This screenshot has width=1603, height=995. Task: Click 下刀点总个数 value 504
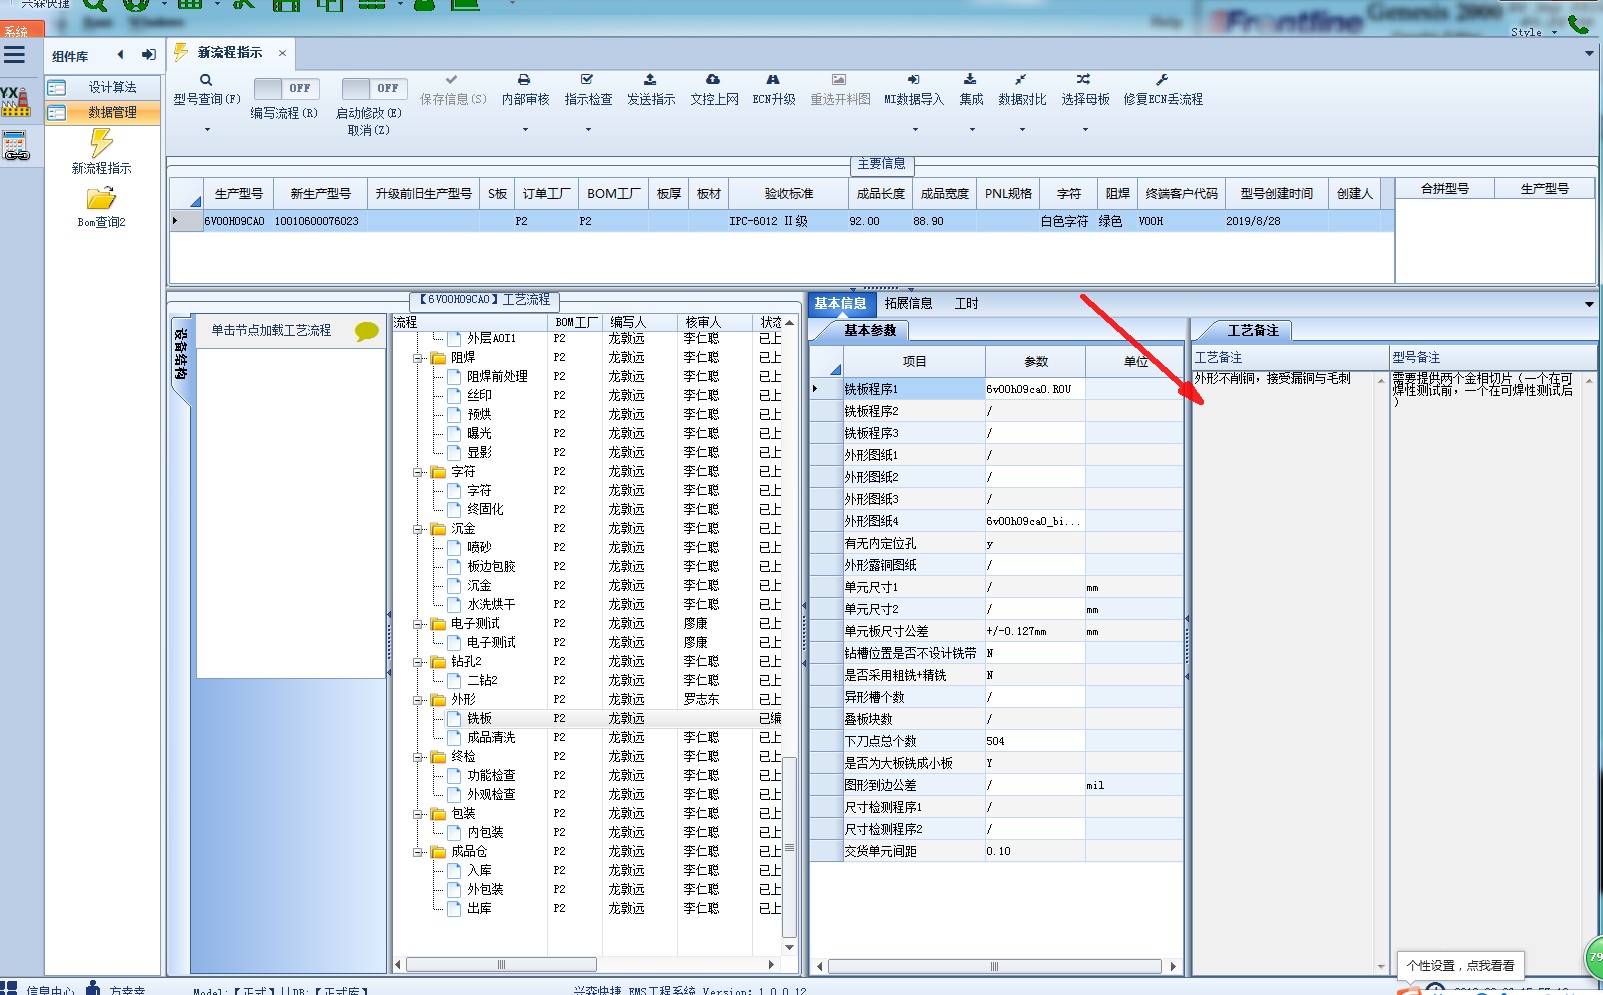[x=1034, y=741]
